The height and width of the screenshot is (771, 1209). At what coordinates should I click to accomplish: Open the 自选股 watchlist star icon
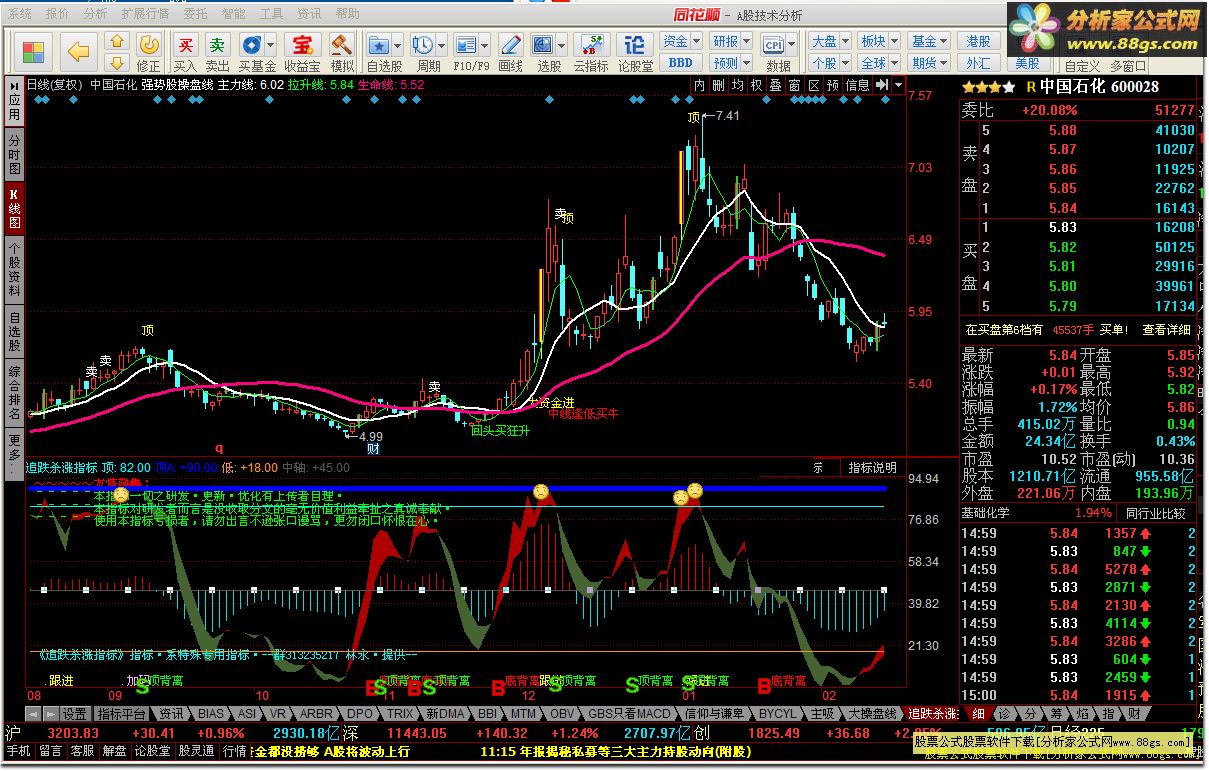[x=379, y=45]
